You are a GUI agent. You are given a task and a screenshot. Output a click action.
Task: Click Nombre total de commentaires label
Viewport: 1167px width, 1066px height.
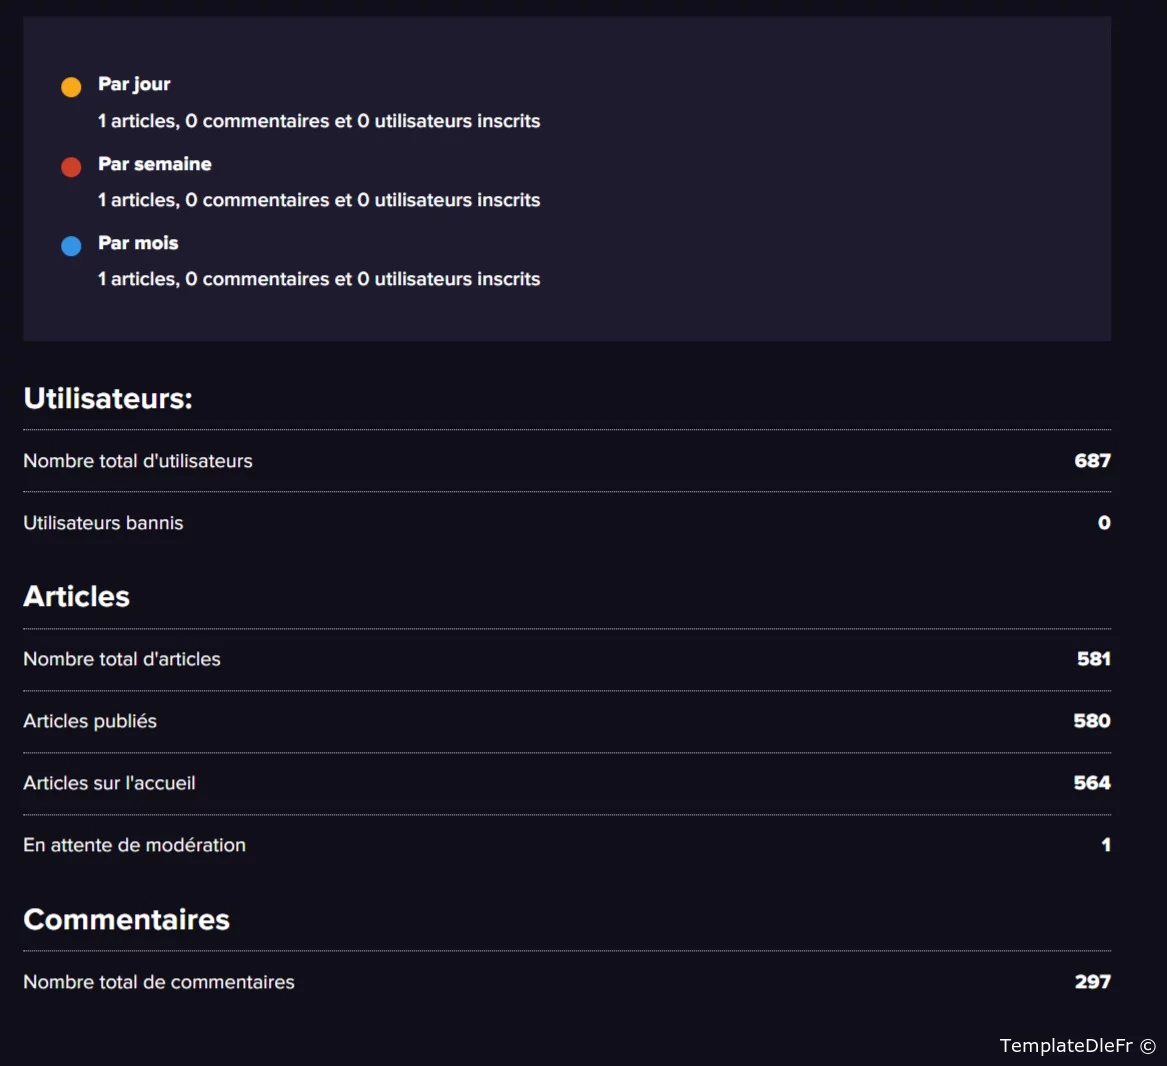click(159, 982)
